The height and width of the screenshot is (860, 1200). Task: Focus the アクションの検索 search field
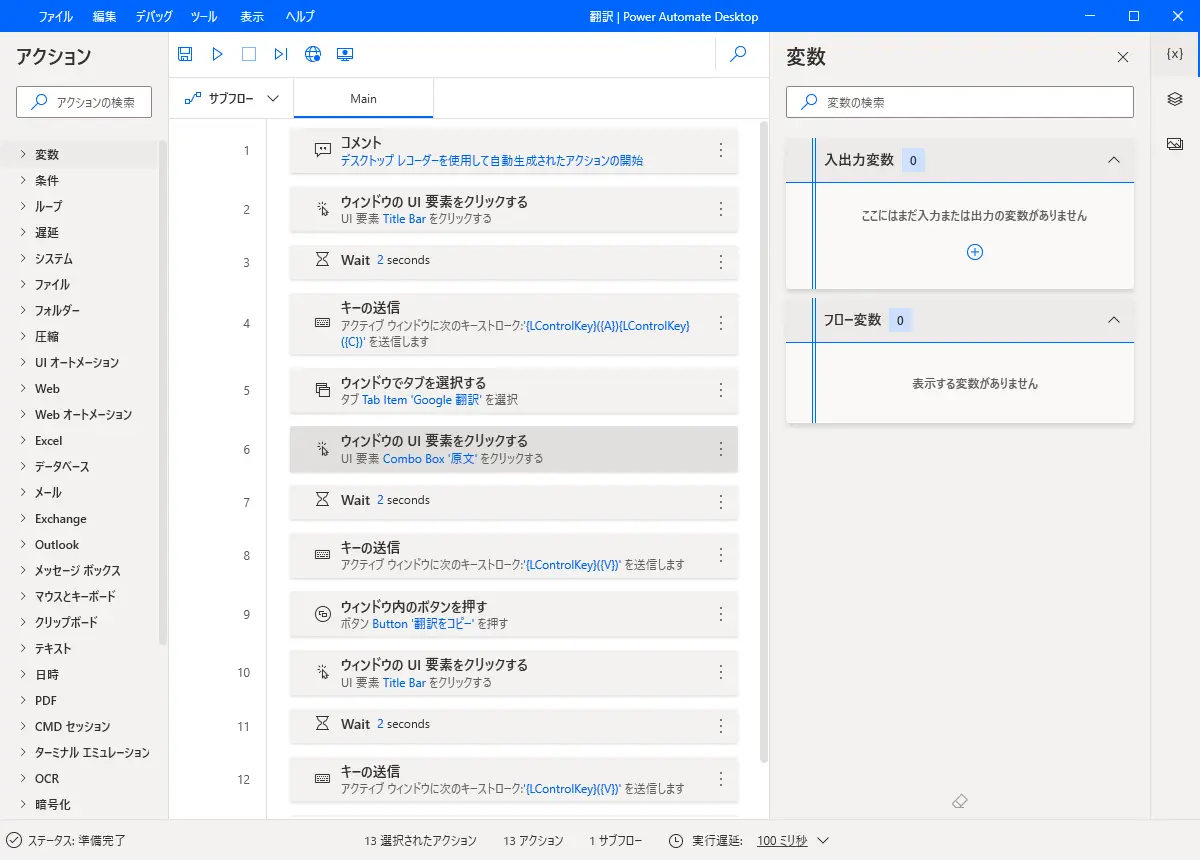[84, 102]
